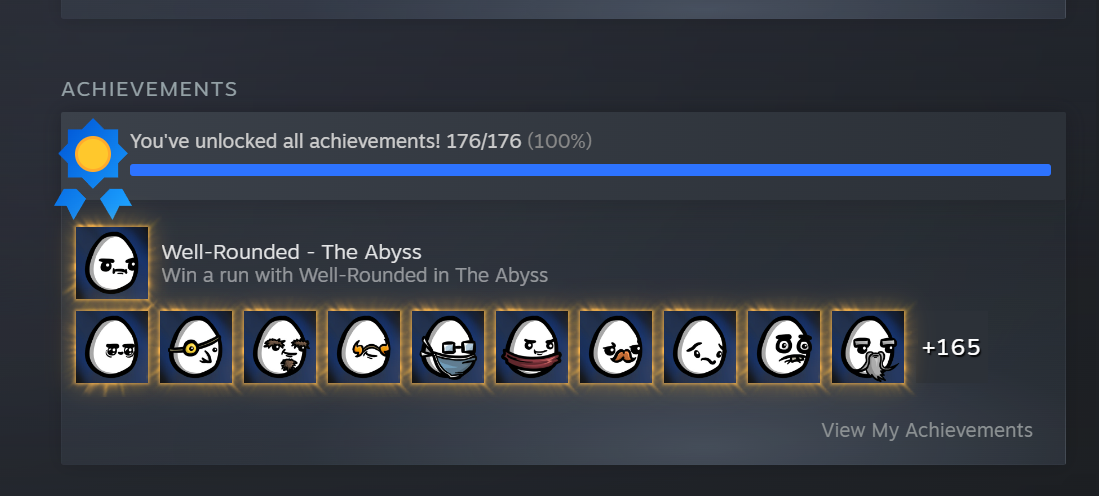Show the +165 more achievements

[x=952, y=347]
